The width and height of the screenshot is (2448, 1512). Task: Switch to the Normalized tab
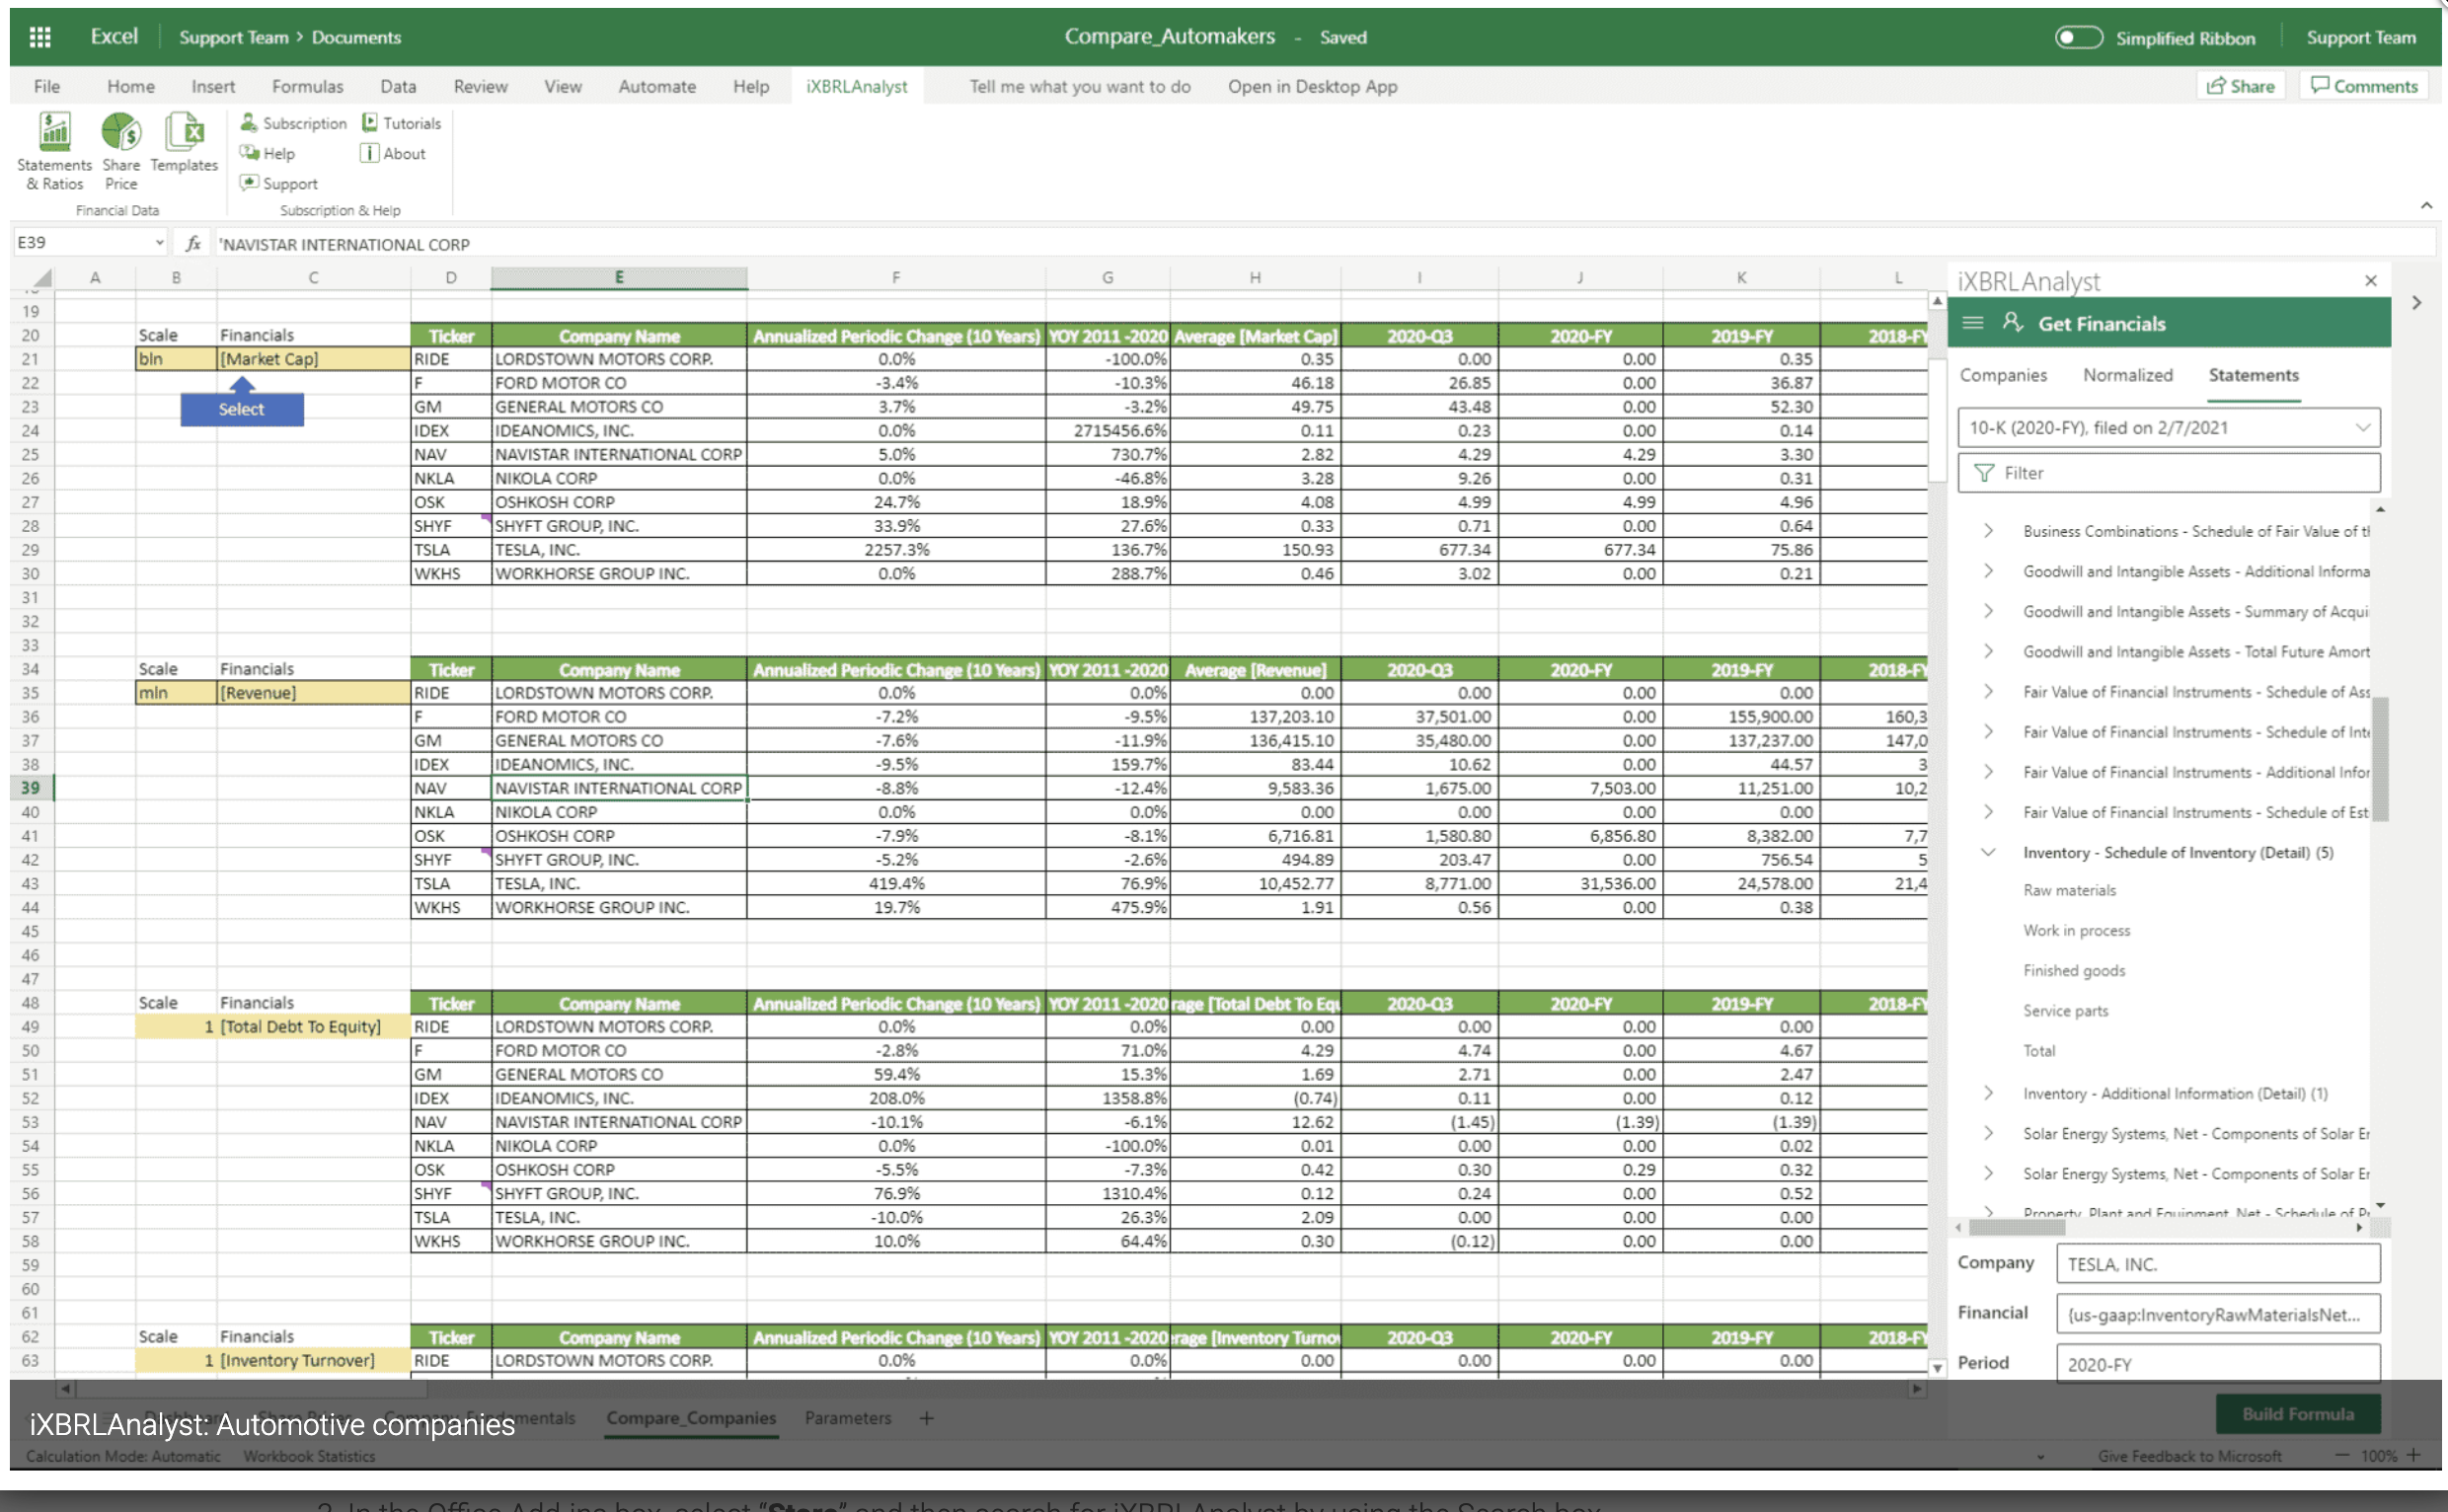pyautogui.click(x=2127, y=375)
